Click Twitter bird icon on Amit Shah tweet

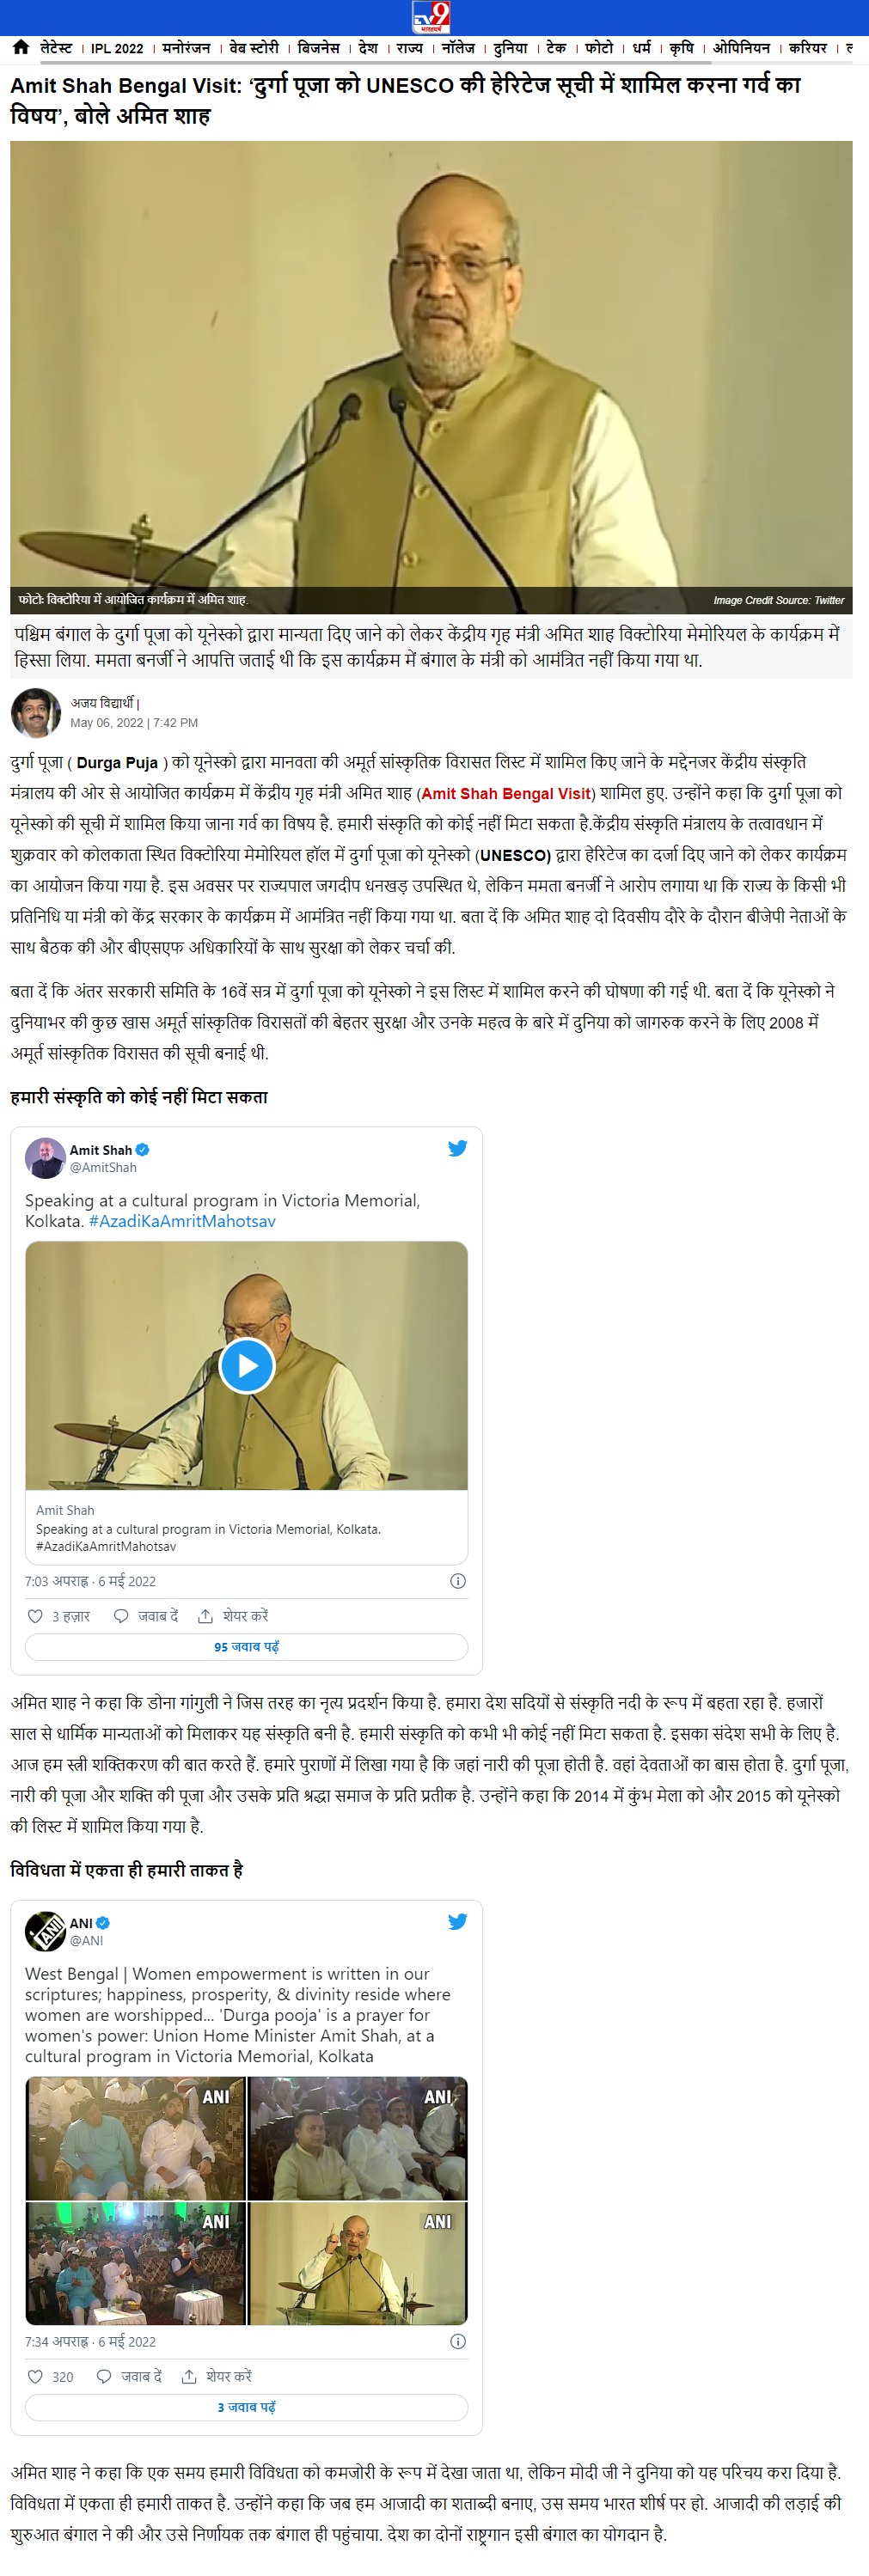(457, 1148)
